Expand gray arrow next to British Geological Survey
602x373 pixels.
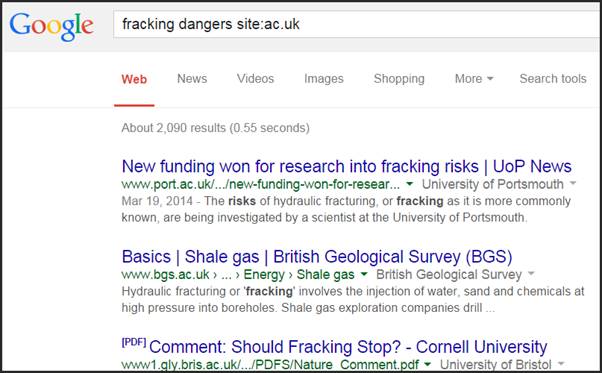531,274
